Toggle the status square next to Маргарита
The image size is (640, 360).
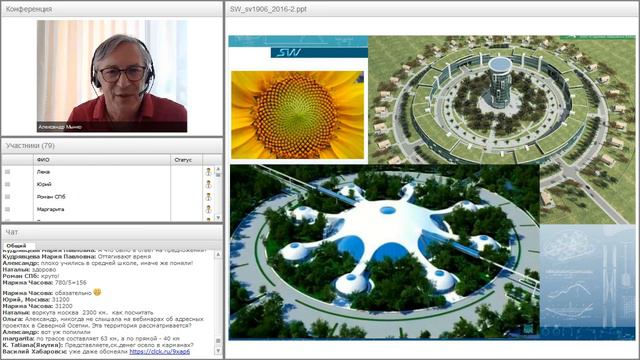[x=7, y=209]
